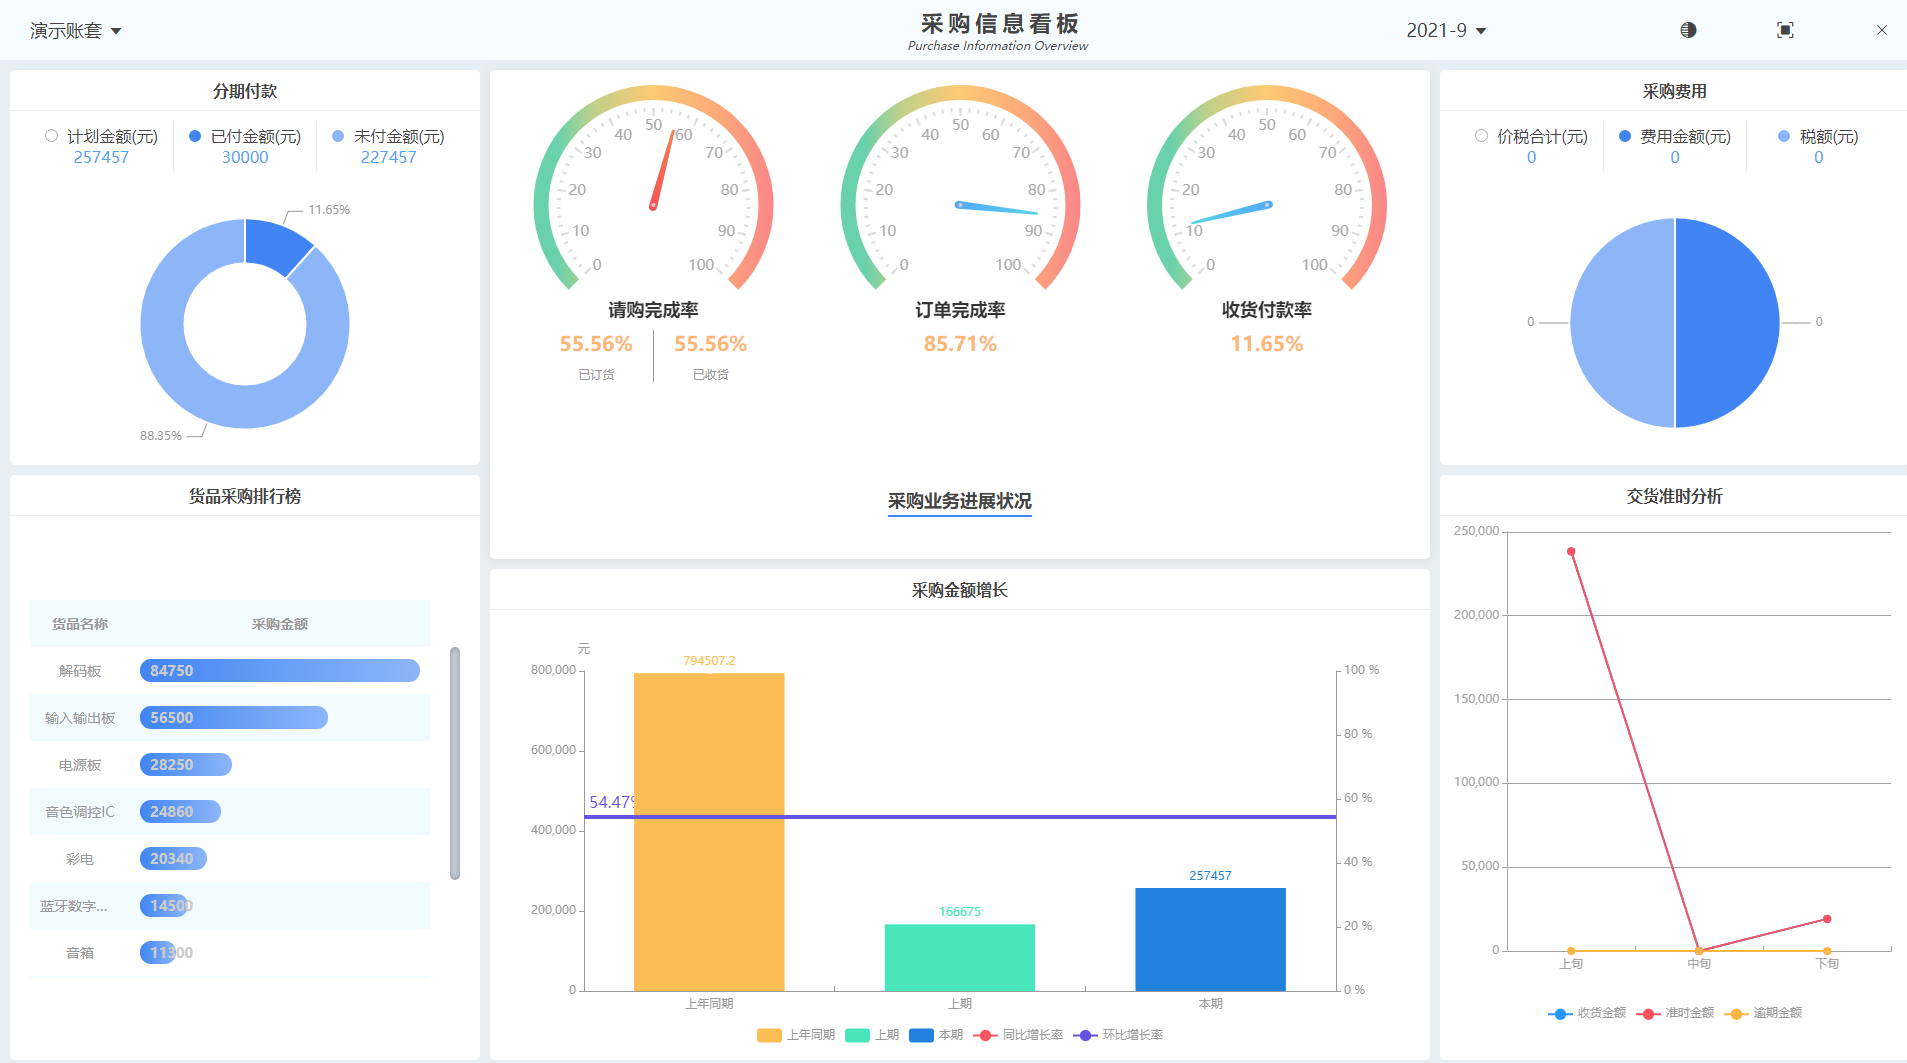Click the unpaid amount value 227457
The image size is (1907, 1063).
[x=389, y=157]
